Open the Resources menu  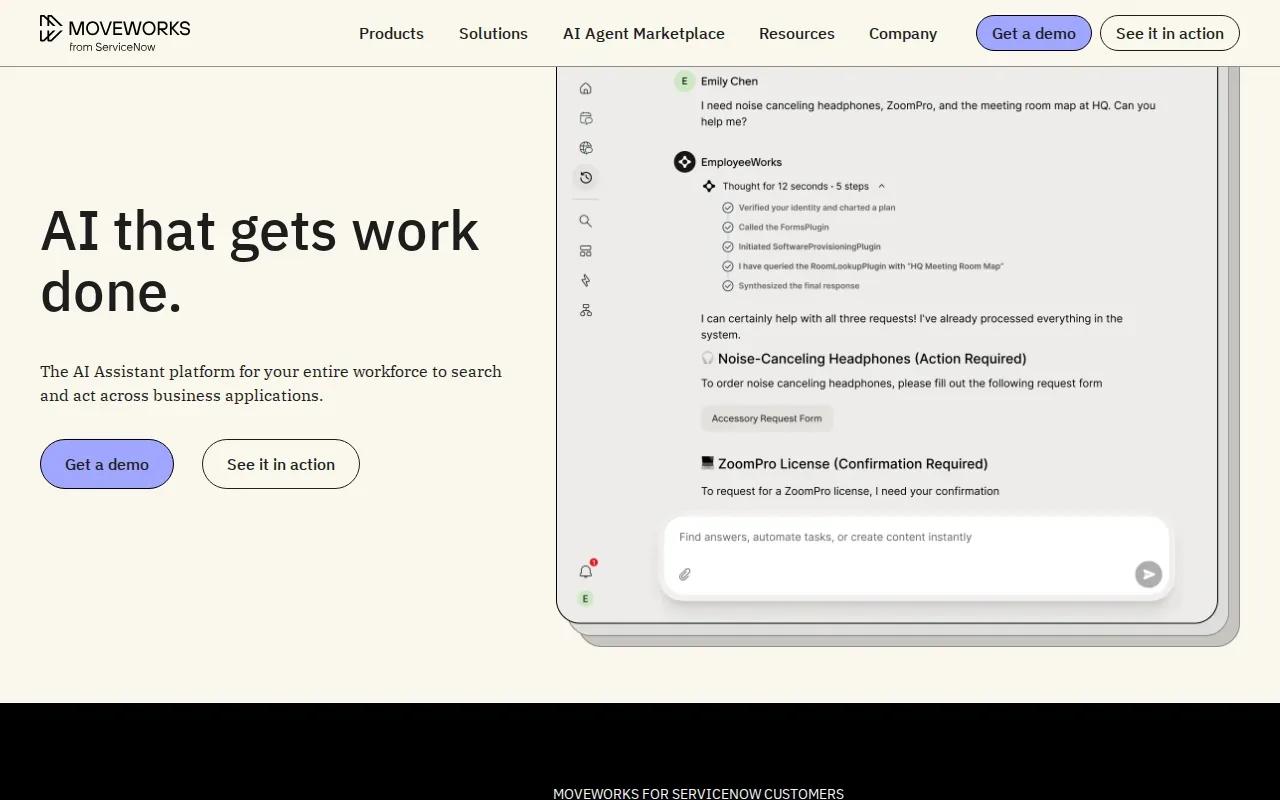coord(797,33)
